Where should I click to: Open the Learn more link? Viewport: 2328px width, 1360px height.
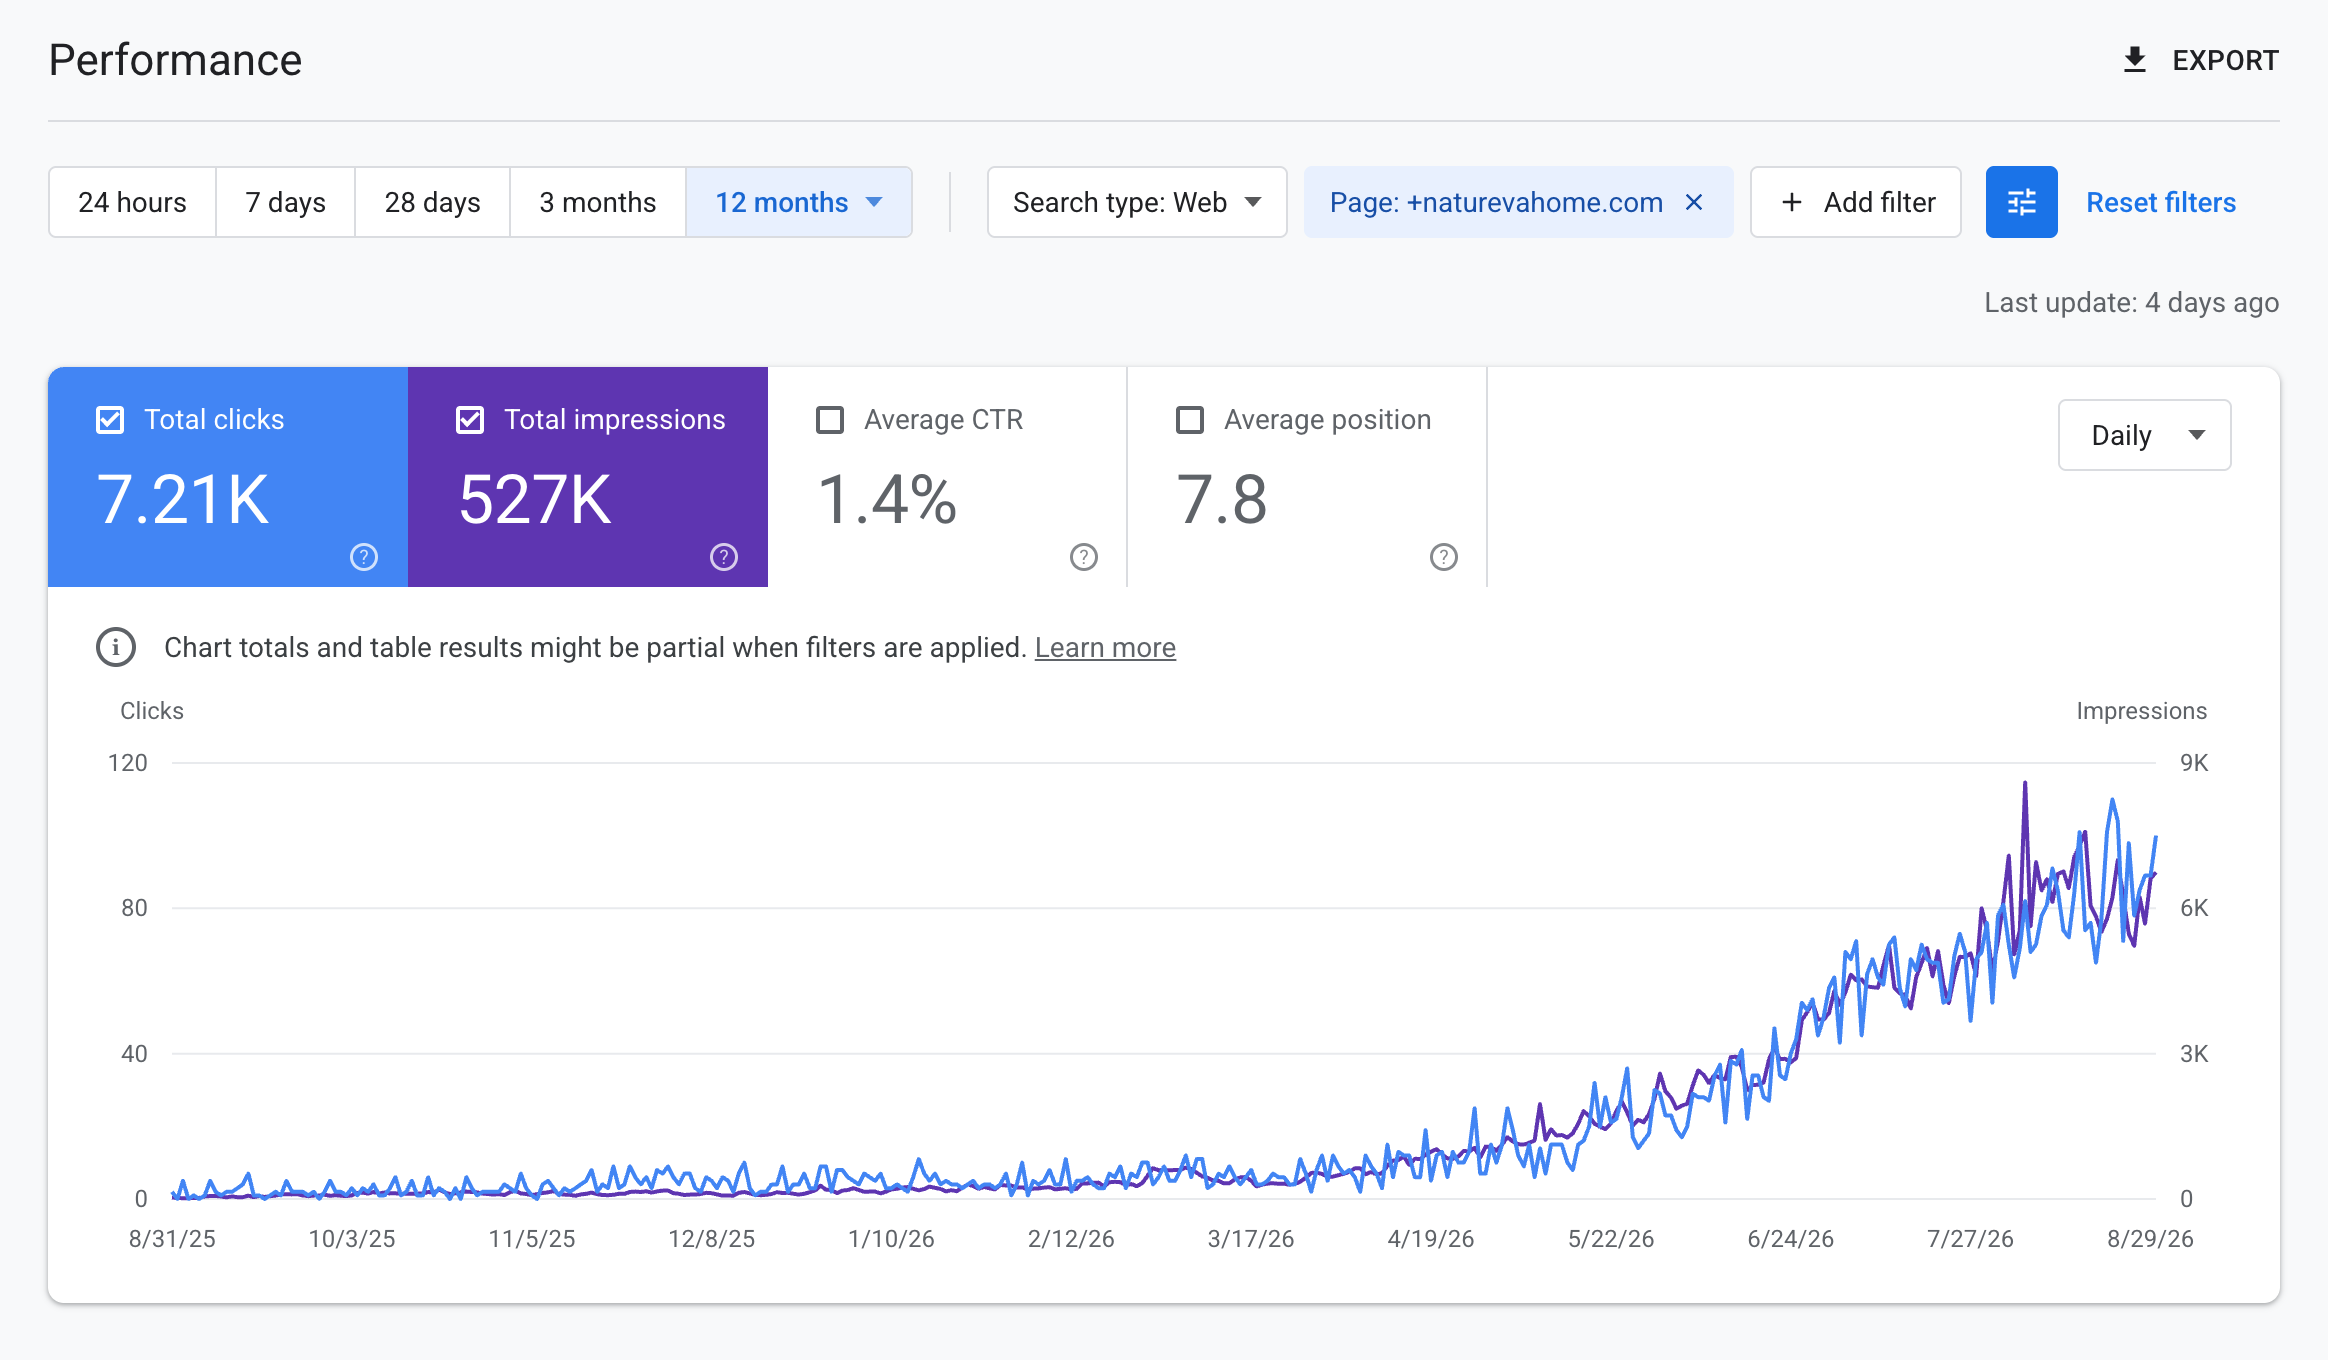[1105, 647]
